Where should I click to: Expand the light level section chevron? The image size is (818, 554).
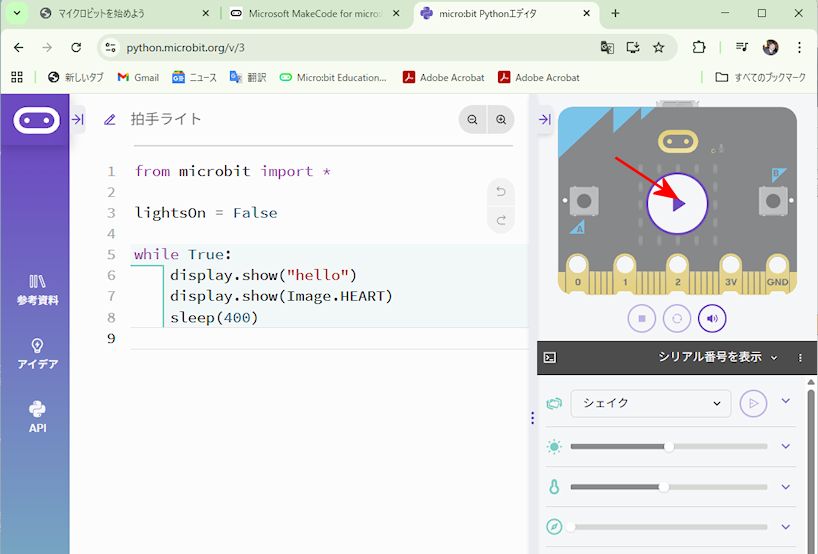[x=785, y=446]
